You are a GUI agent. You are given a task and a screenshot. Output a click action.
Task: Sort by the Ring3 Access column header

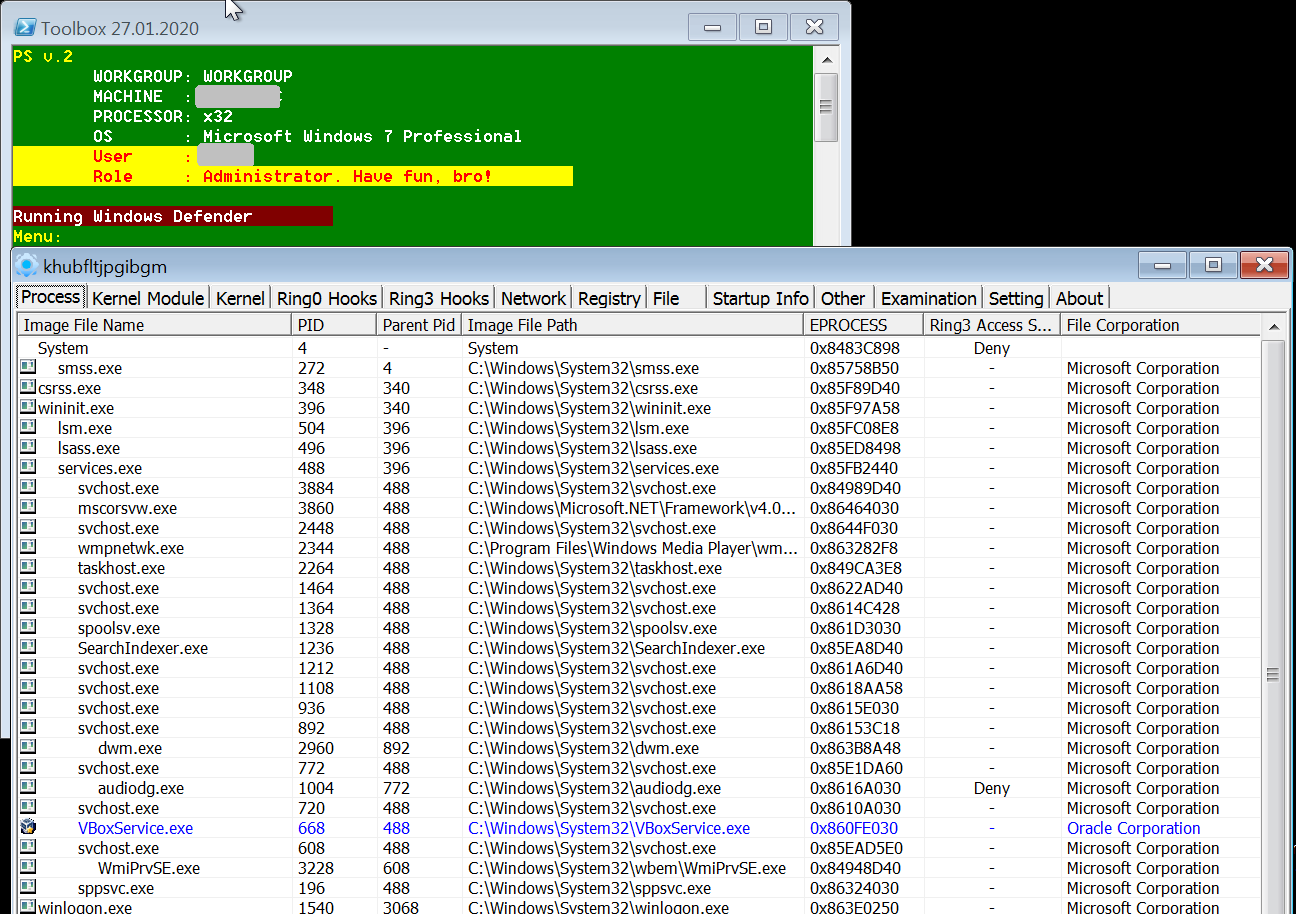coord(992,325)
